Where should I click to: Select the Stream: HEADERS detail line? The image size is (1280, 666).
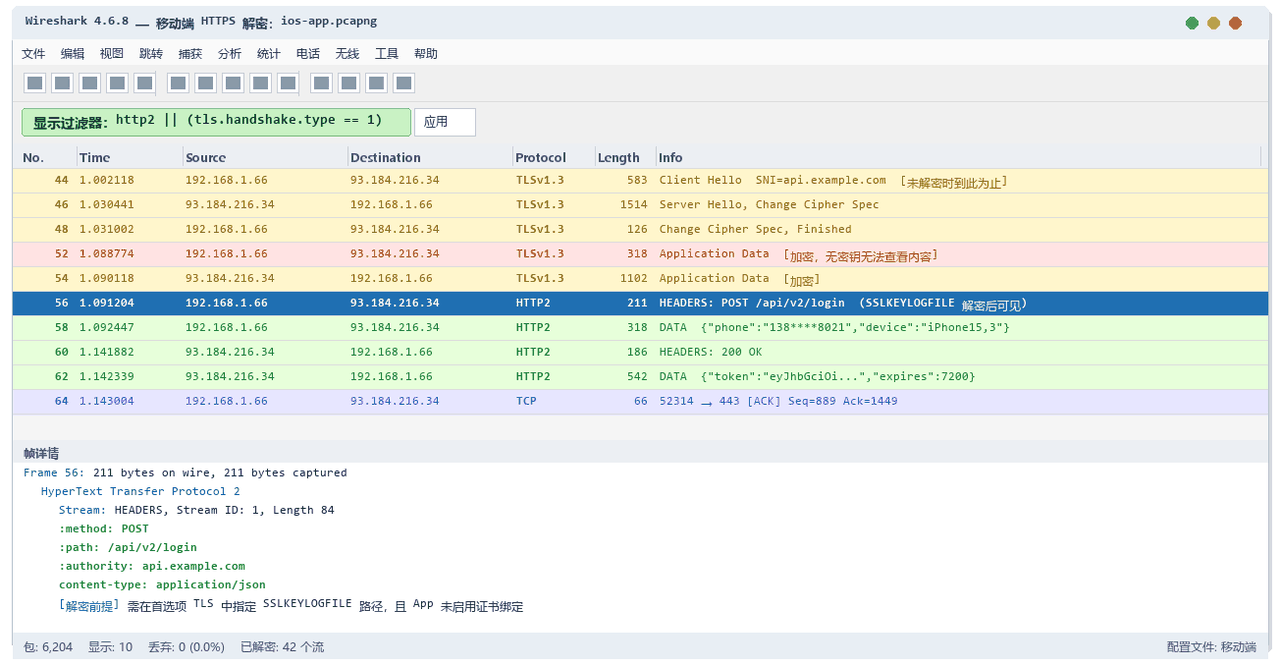(x=196, y=510)
